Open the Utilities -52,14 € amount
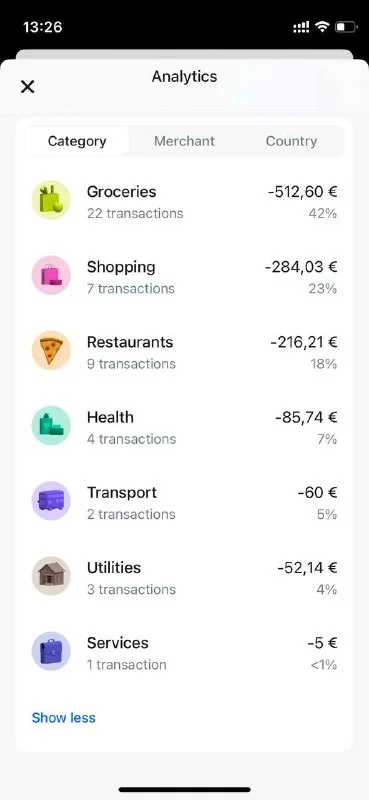Viewport: 369px width, 800px height. [x=307, y=568]
